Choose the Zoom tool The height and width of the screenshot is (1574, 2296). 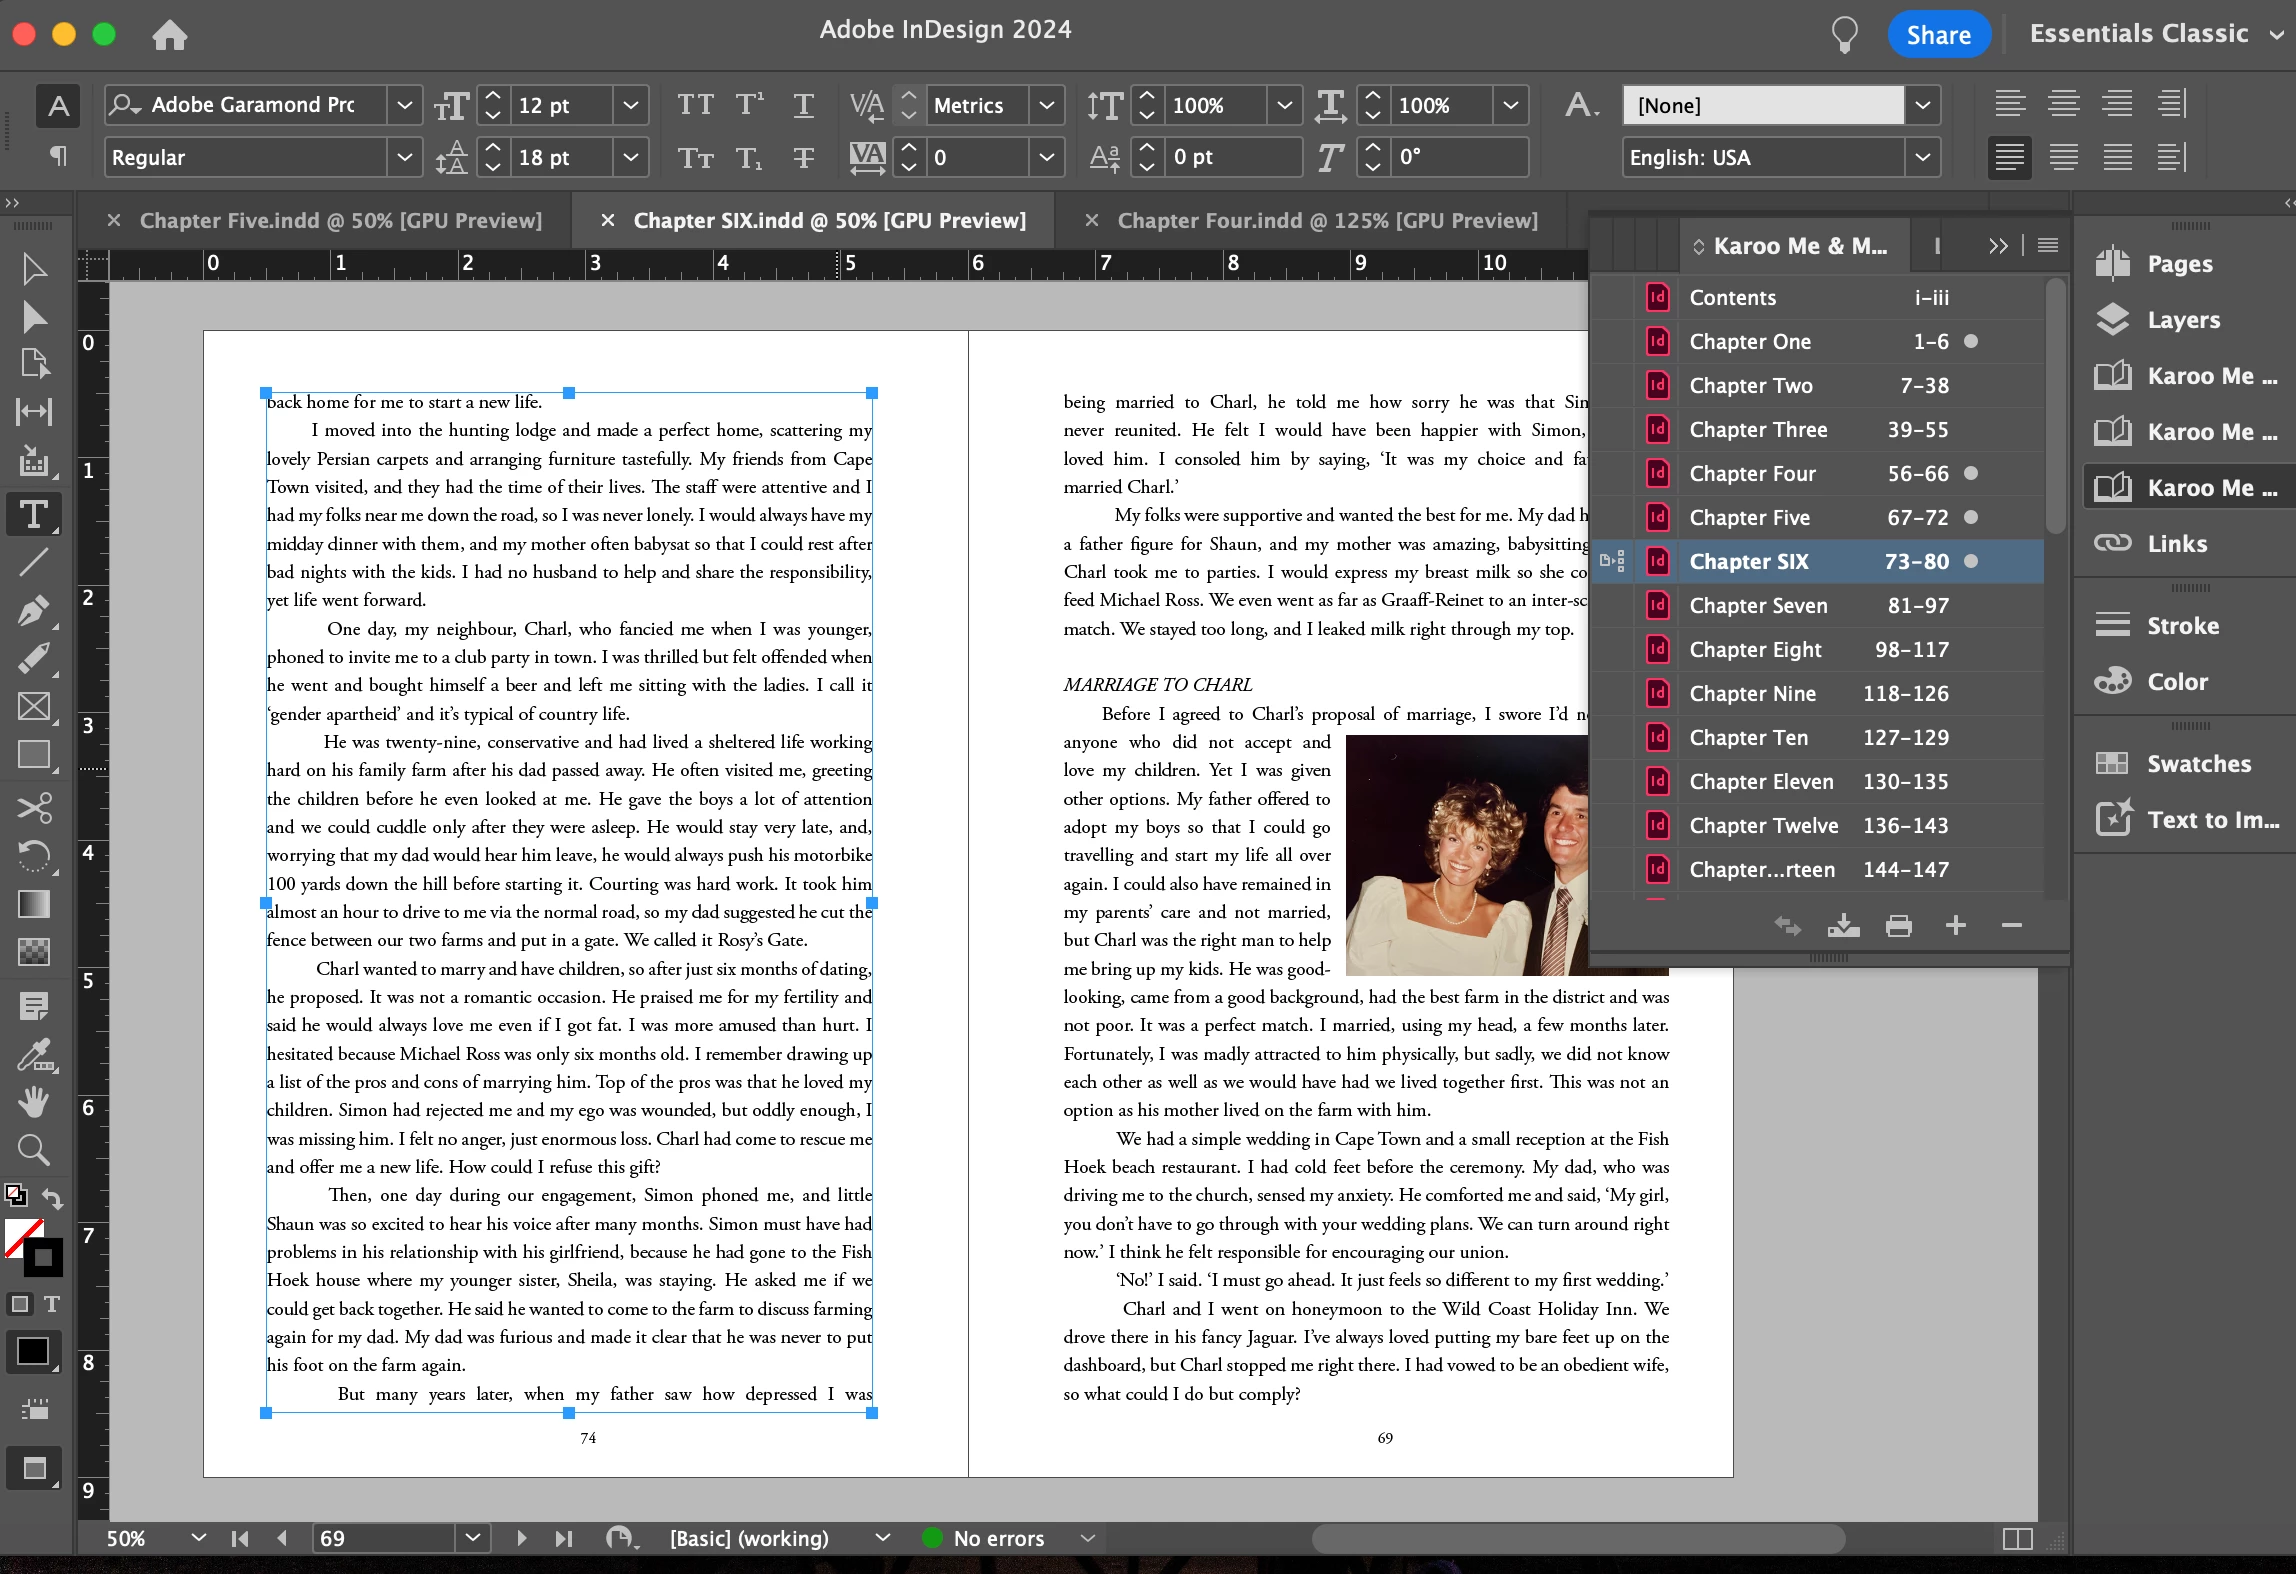[x=34, y=1150]
